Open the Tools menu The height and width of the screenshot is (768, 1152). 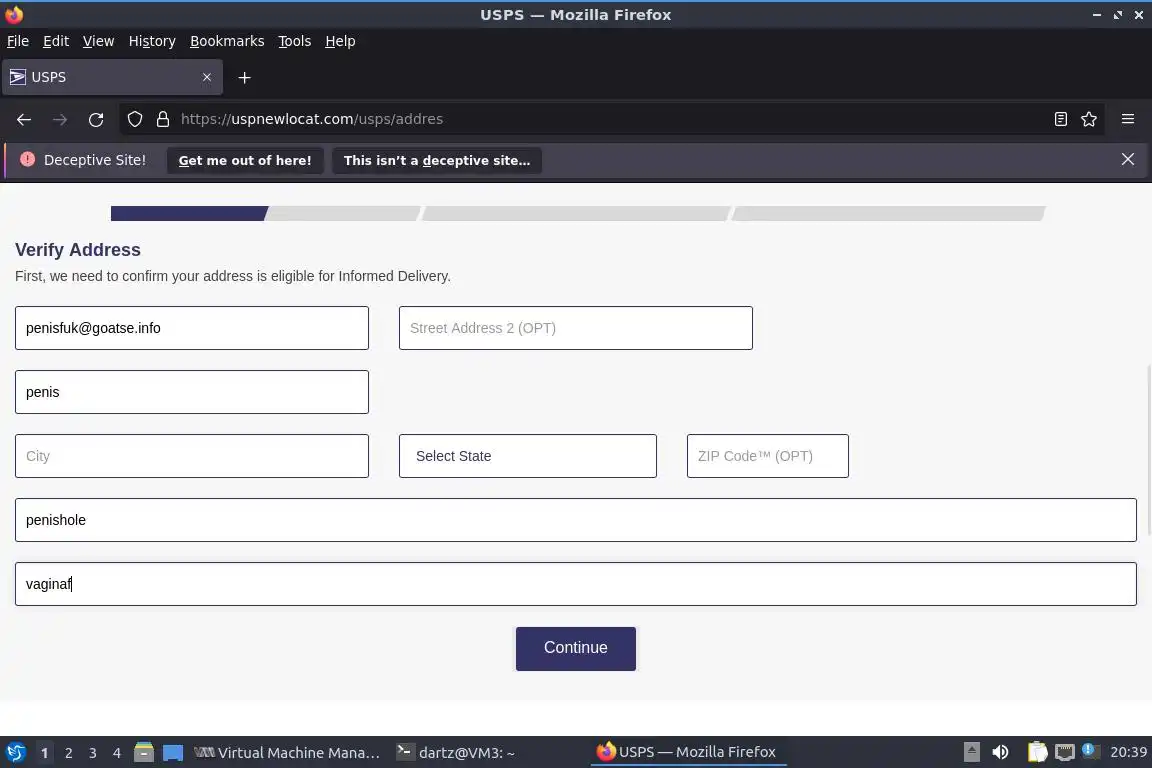click(295, 41)
